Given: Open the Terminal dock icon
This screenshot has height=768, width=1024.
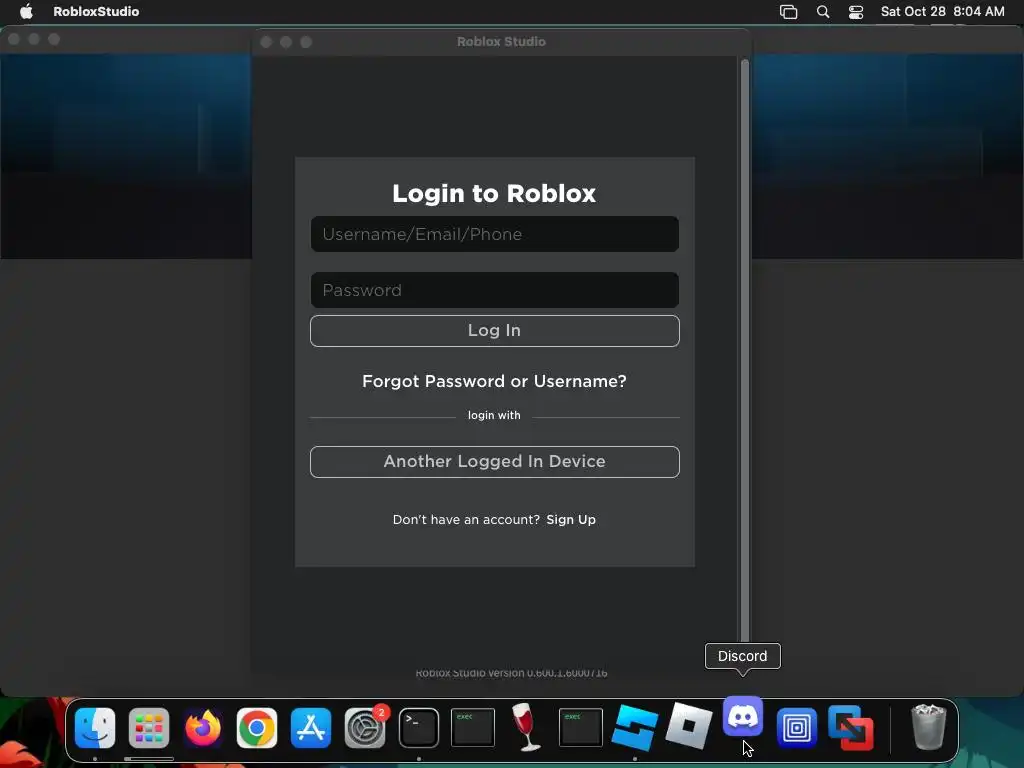Looking at the screenshot, I should point(419,728).
